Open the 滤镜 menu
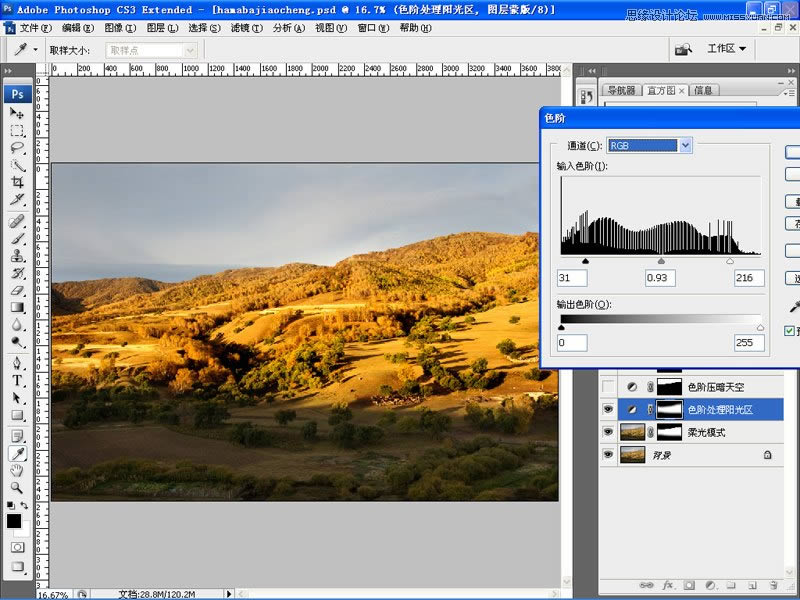Screen dimensions: 800x600 pyautogui.click(x=244, y=28)
